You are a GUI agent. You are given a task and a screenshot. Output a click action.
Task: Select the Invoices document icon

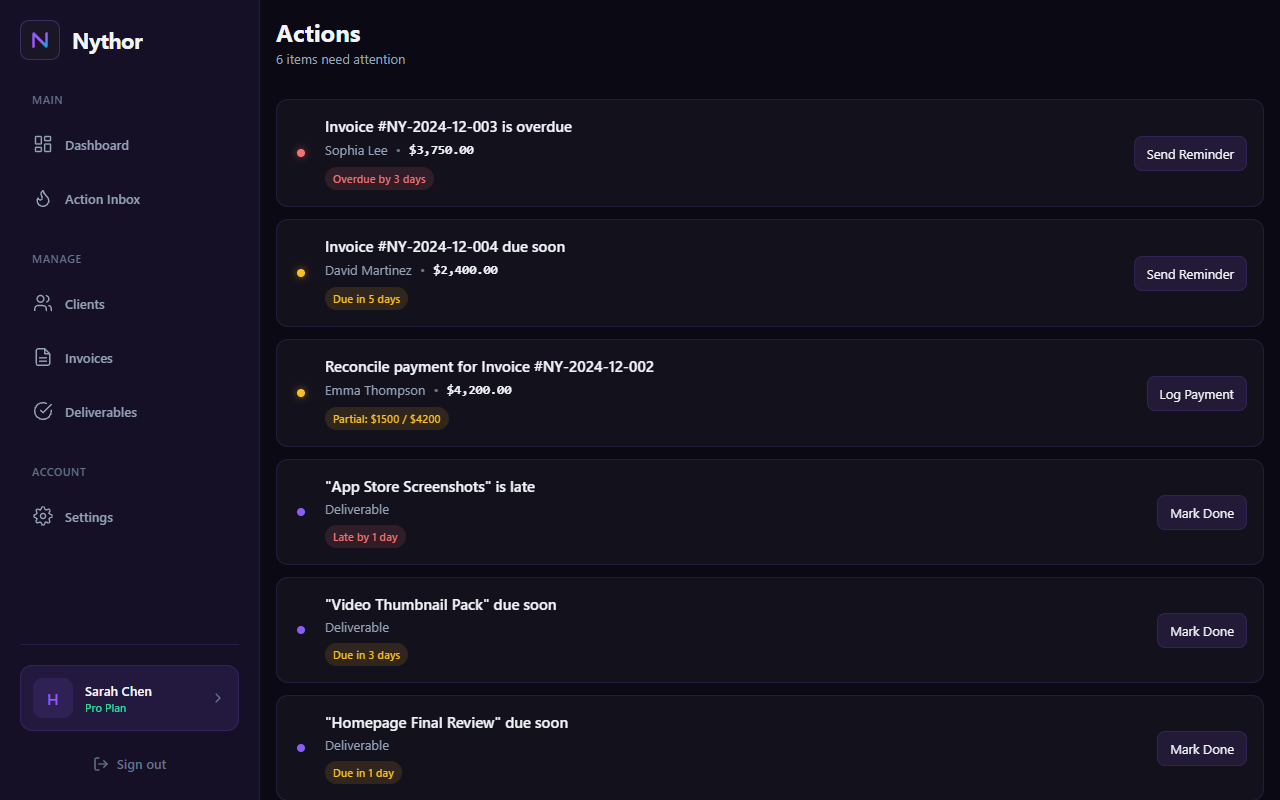[43, 357]
